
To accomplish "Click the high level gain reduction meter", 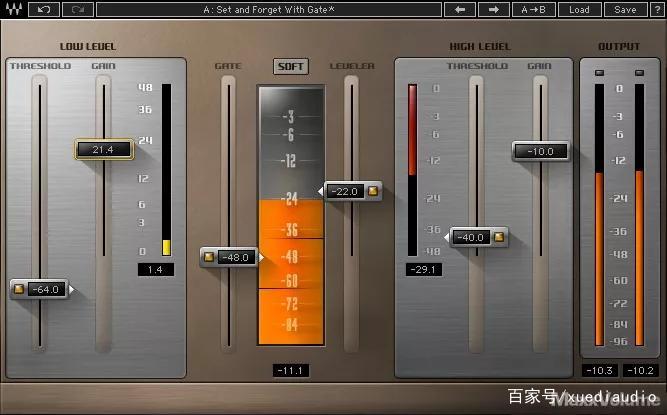I will (x=412, y=170).
